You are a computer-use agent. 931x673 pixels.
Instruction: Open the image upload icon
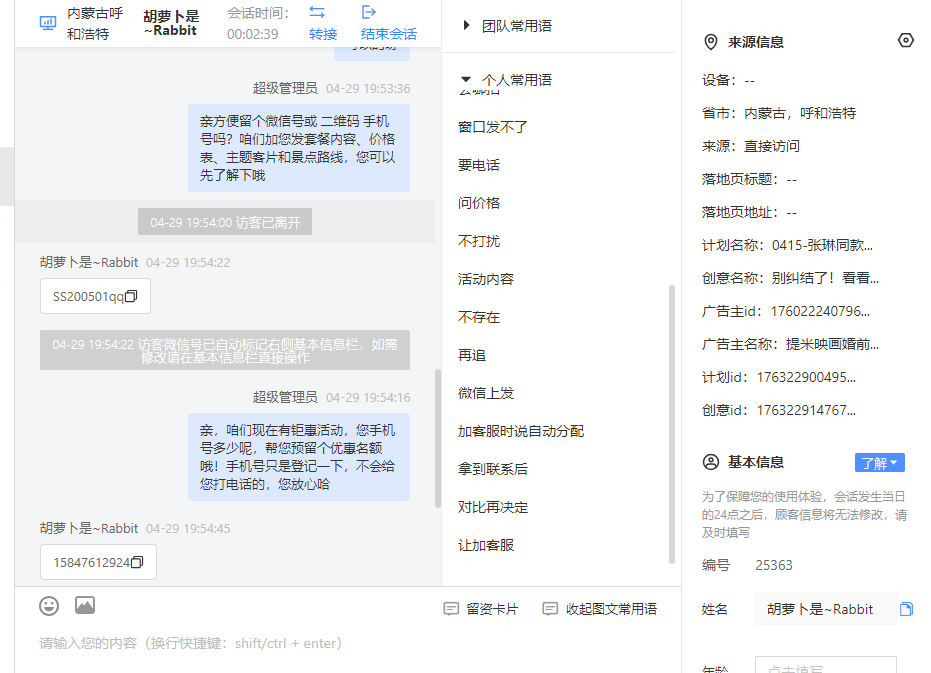point(85,605)
